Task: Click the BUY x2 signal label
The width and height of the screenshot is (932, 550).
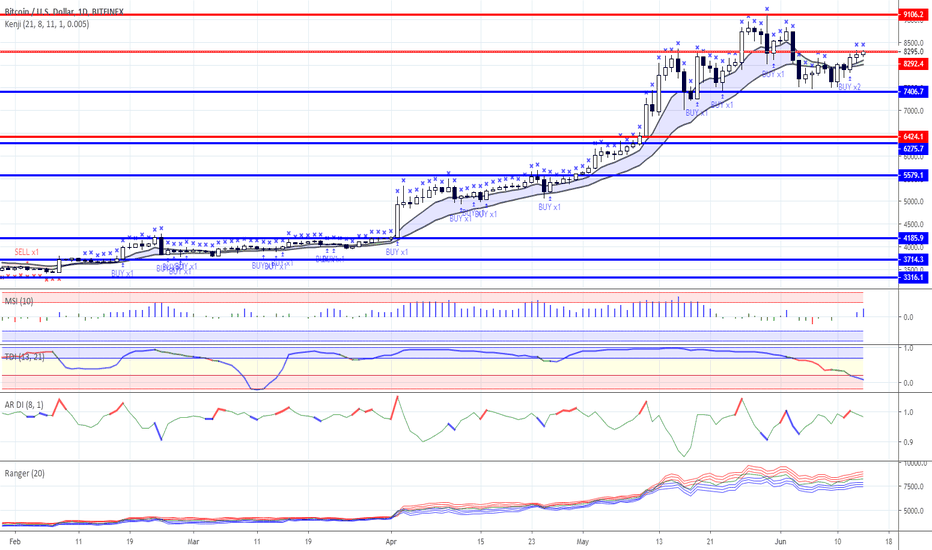Action: click(849, 87)
